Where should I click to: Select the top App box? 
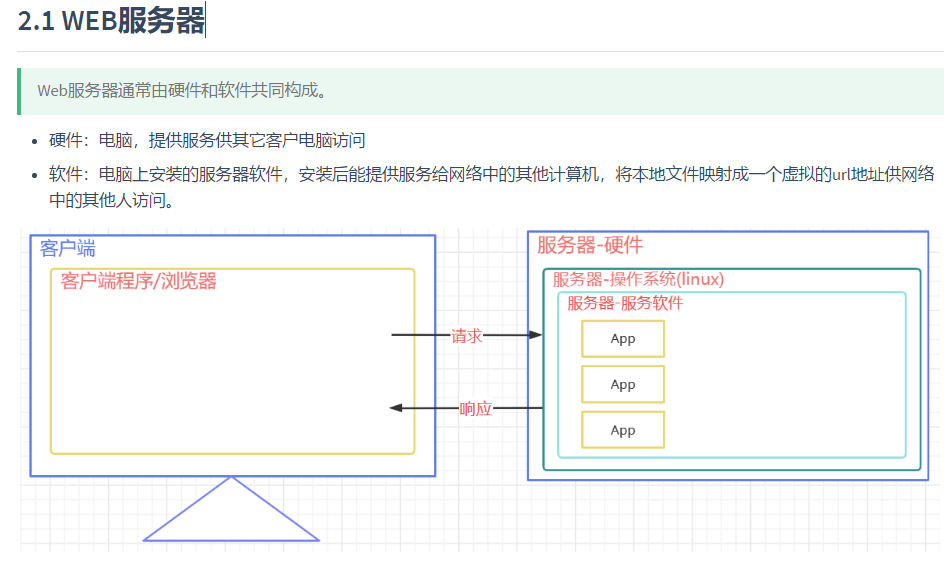pyautogui.click(x=623, y=339)
